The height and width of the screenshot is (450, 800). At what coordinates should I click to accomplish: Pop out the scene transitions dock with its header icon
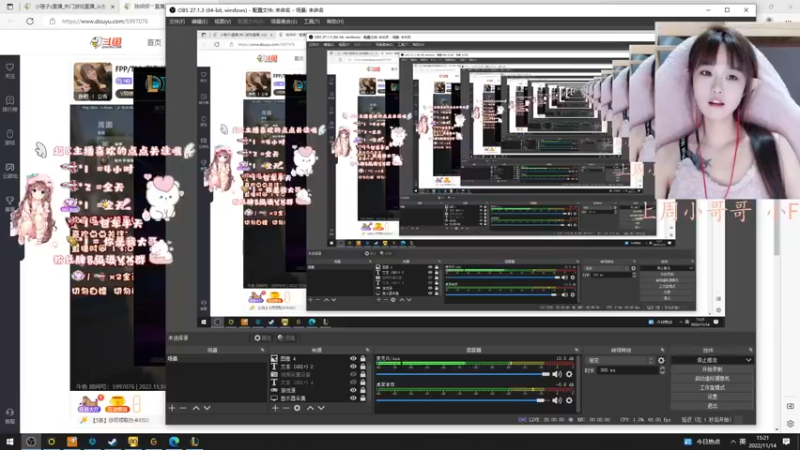662,350
